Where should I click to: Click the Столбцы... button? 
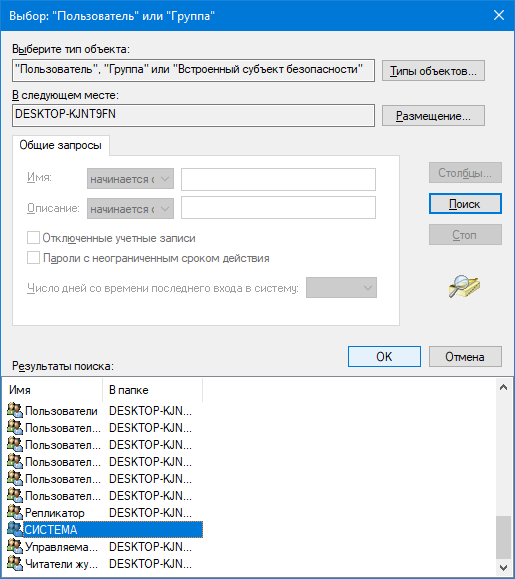(465, 172)
